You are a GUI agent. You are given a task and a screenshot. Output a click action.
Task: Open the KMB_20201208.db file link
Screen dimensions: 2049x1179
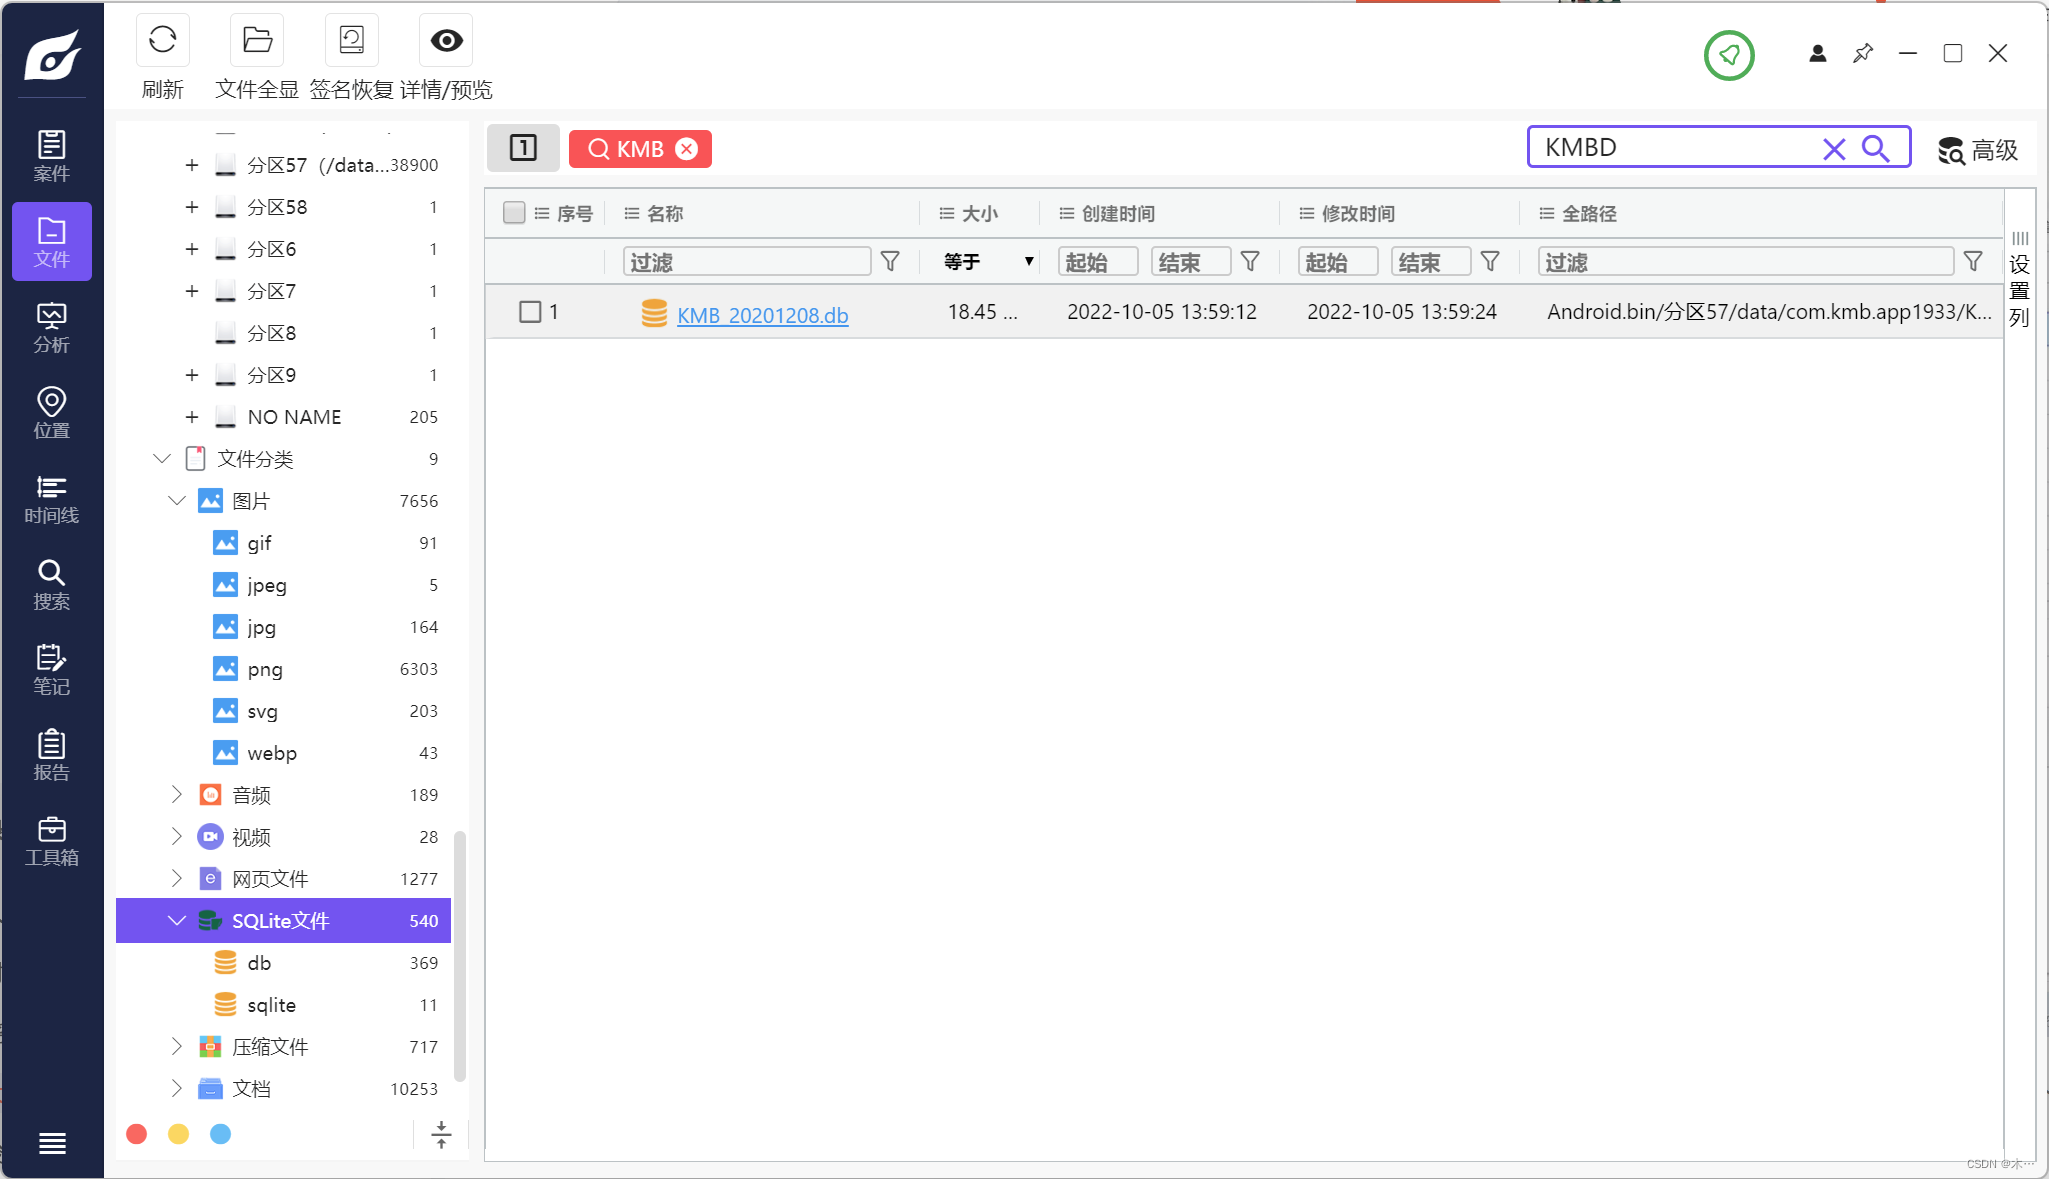point(762,315)
